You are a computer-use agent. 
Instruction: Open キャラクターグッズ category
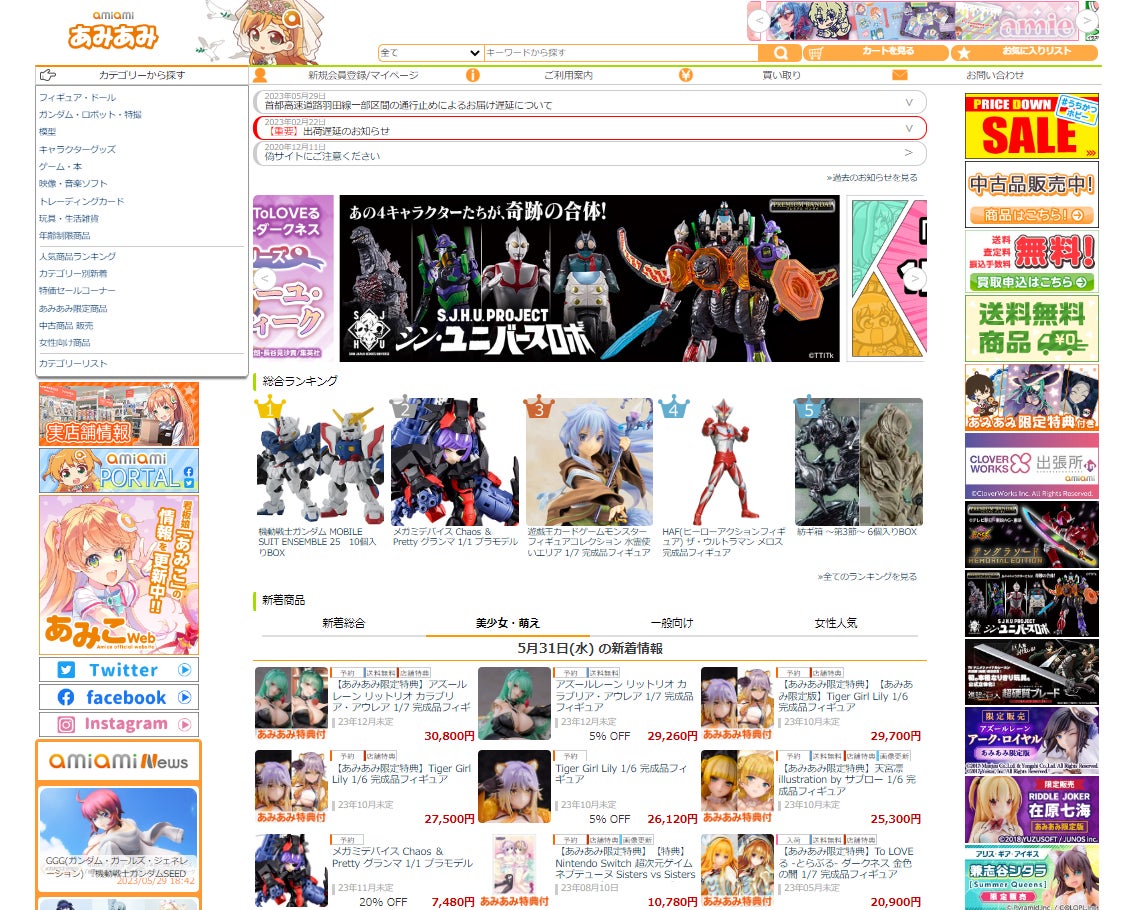[78, 149]
